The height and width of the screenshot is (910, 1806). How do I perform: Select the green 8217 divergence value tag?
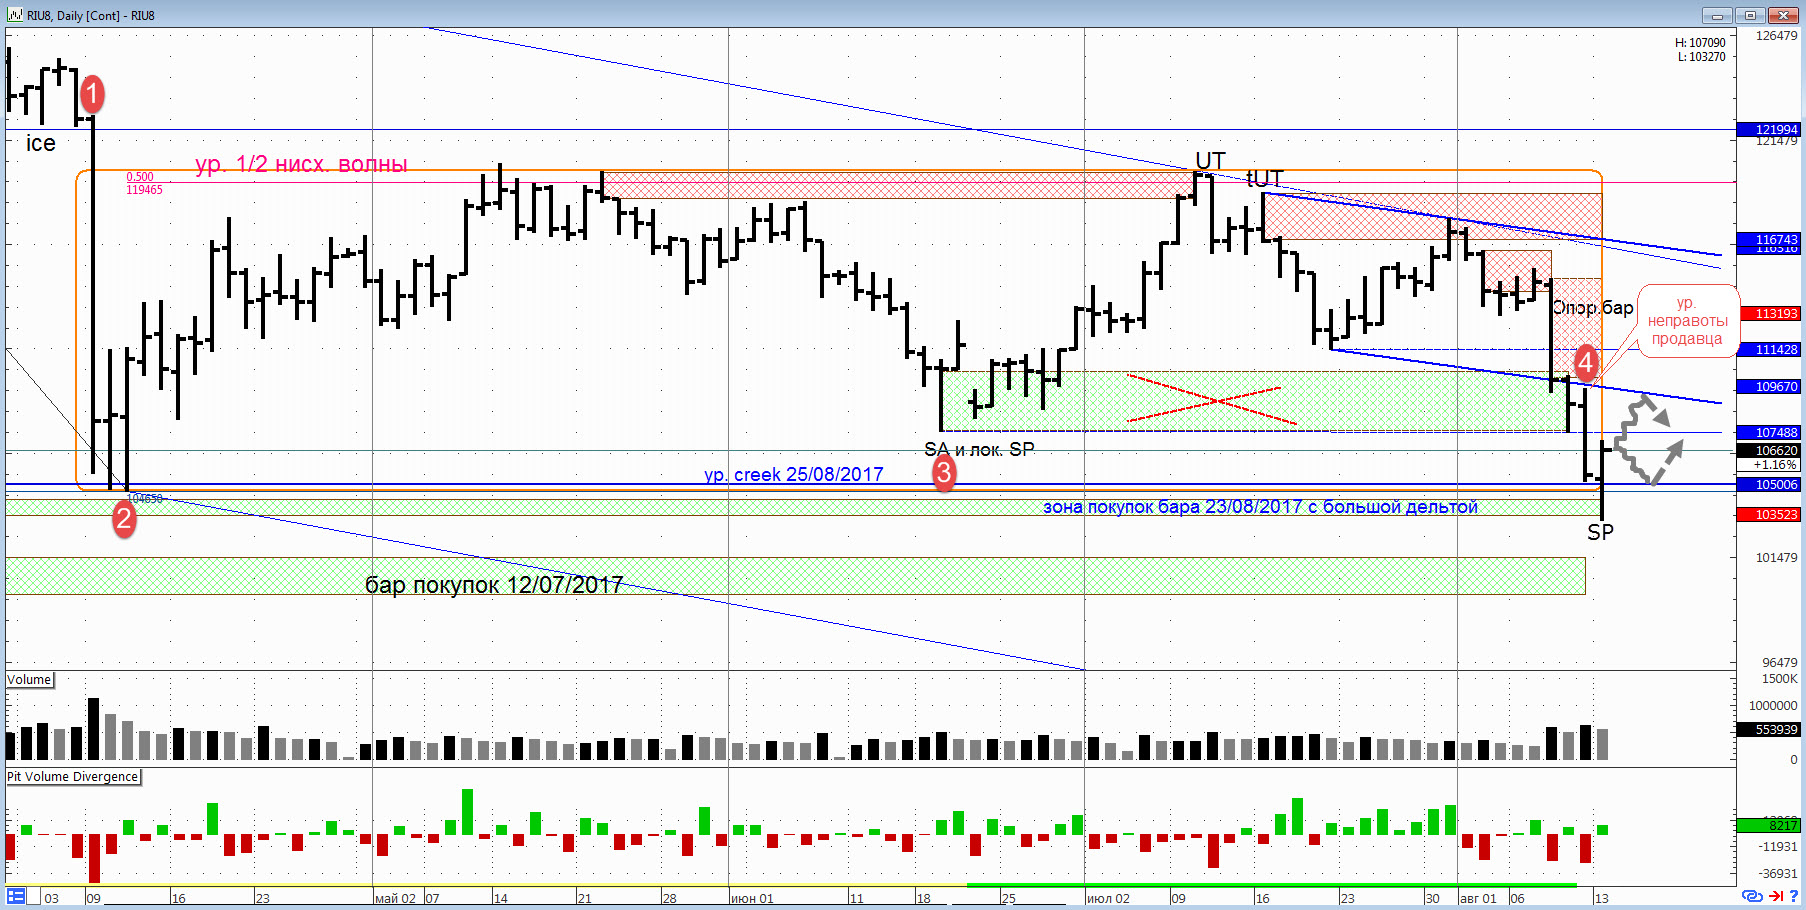1769,825
